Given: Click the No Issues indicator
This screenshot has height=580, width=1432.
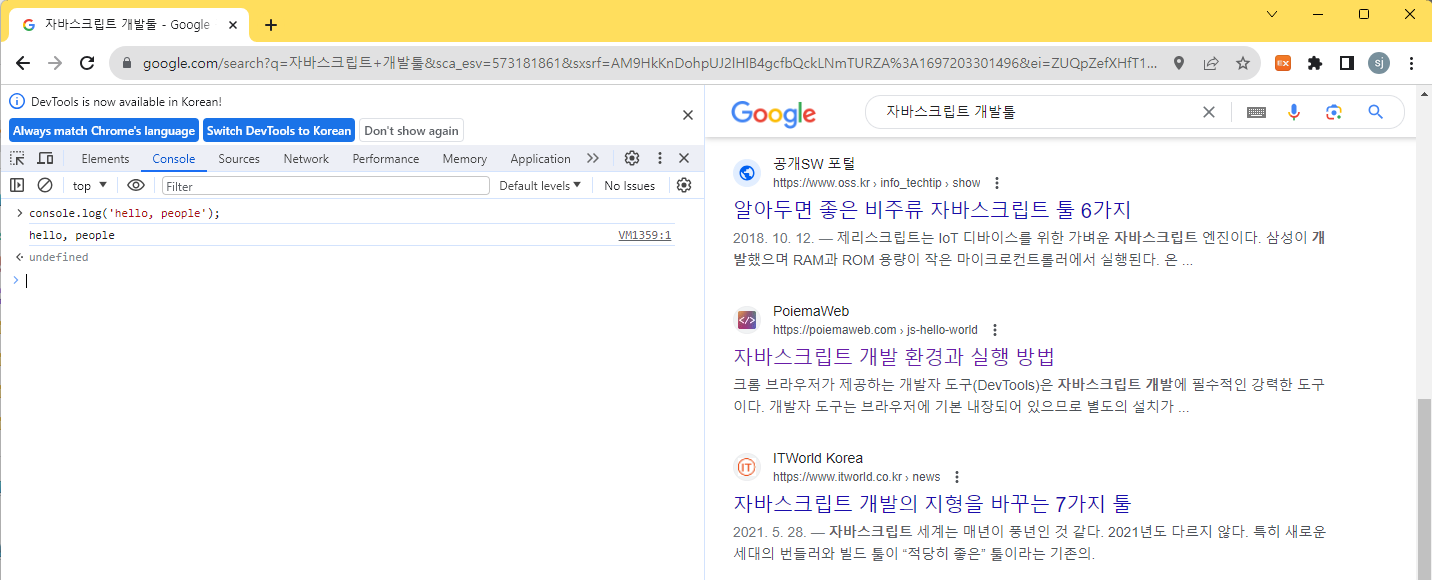Looking at the screenshot, I should [630, 186].
